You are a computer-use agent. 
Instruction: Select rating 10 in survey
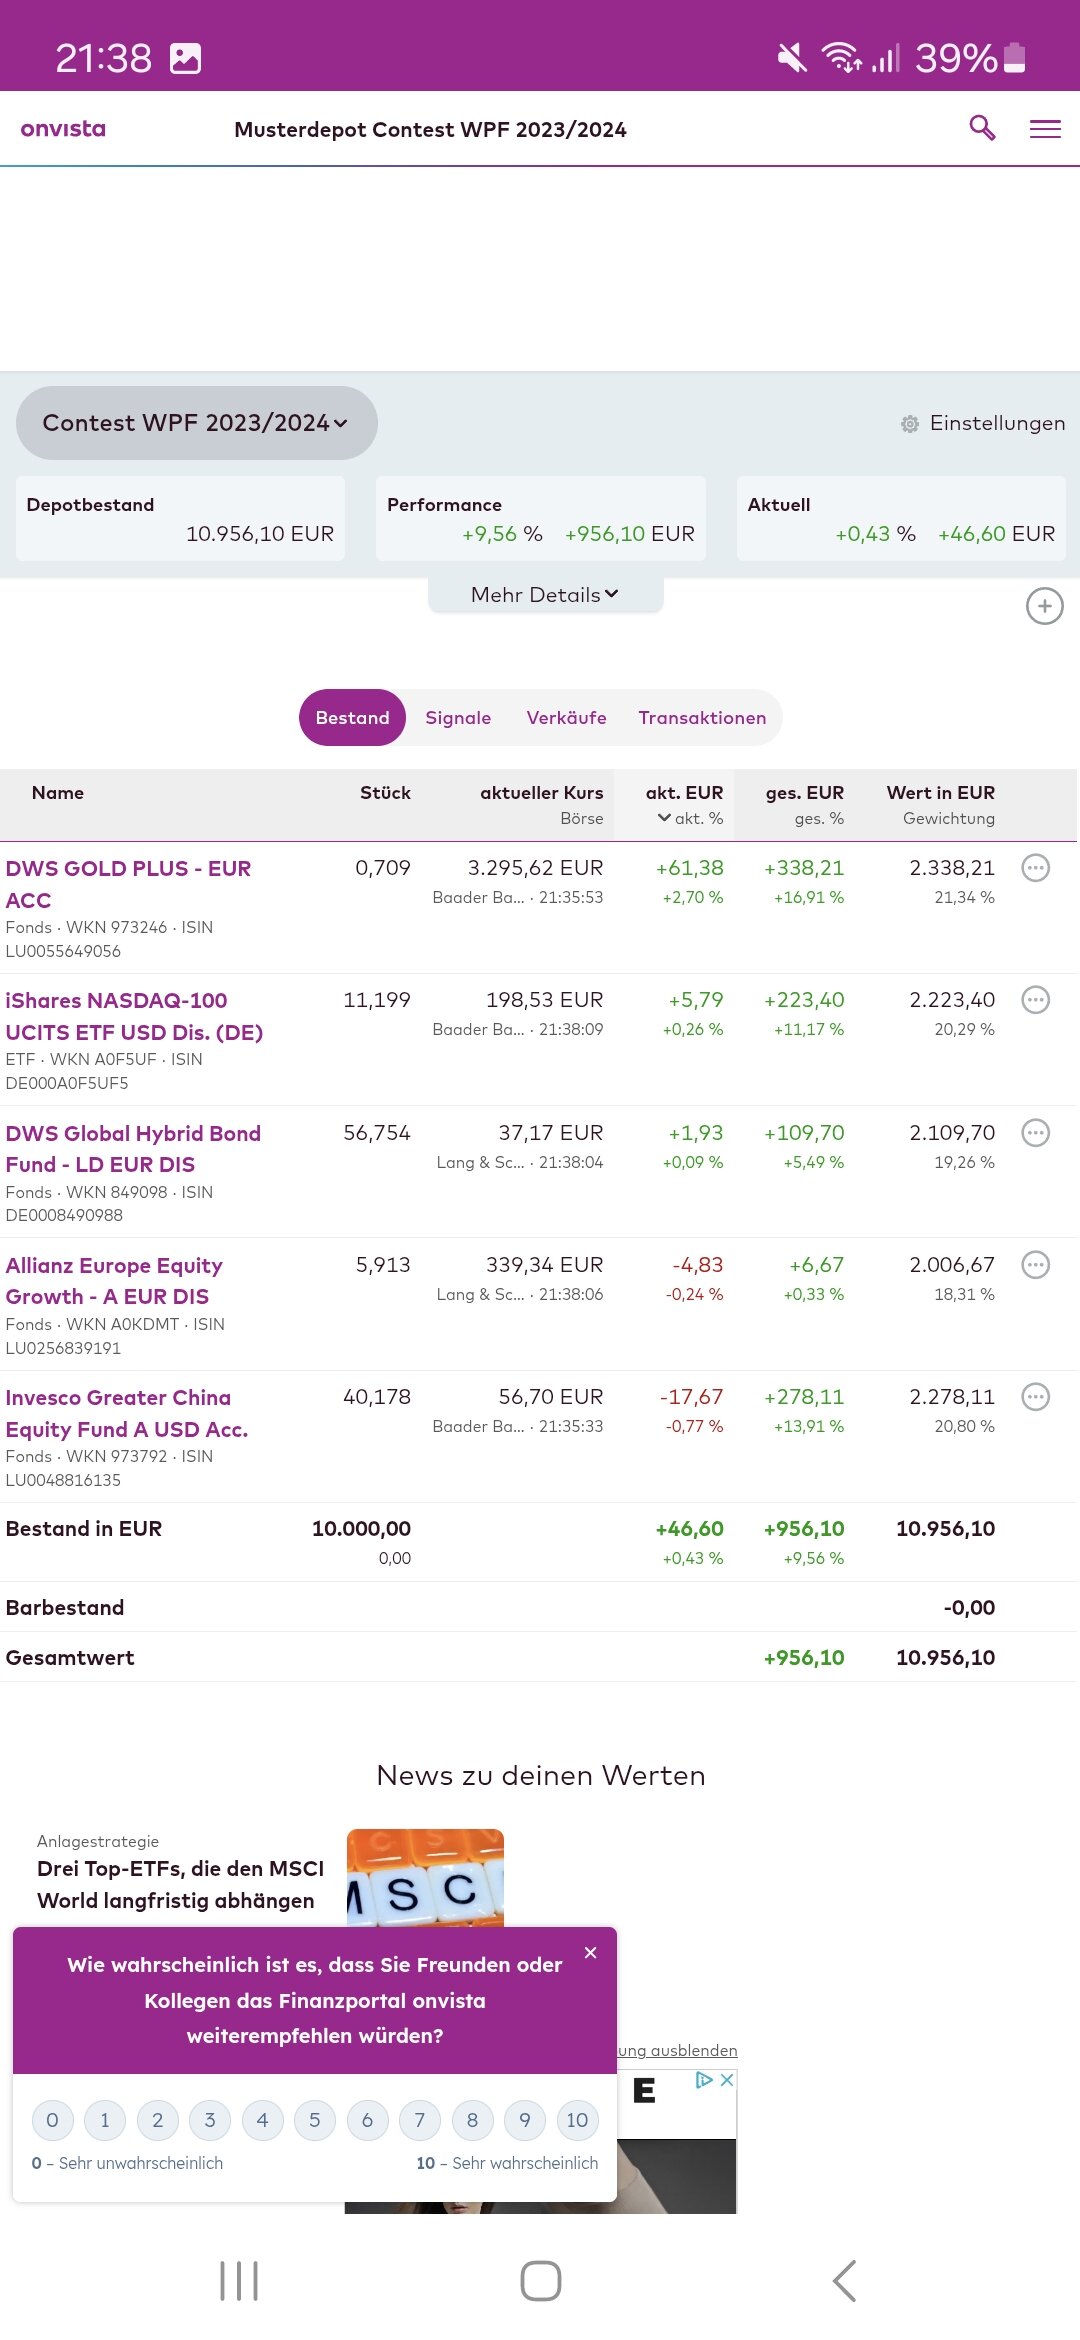tap(577, 2120)
